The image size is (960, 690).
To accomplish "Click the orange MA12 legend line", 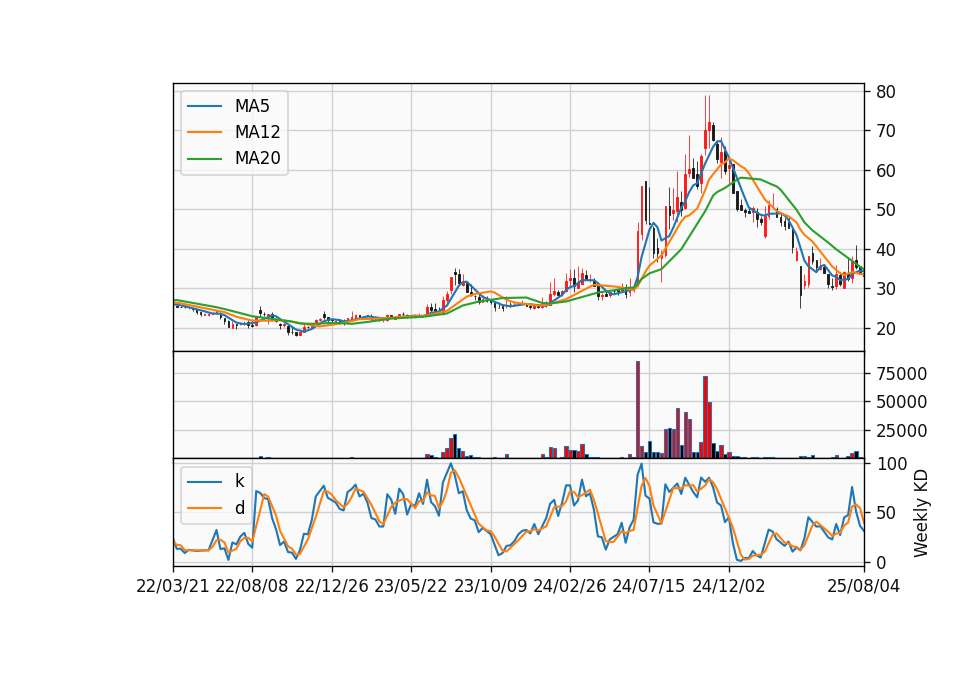I will tap(204, 132).
